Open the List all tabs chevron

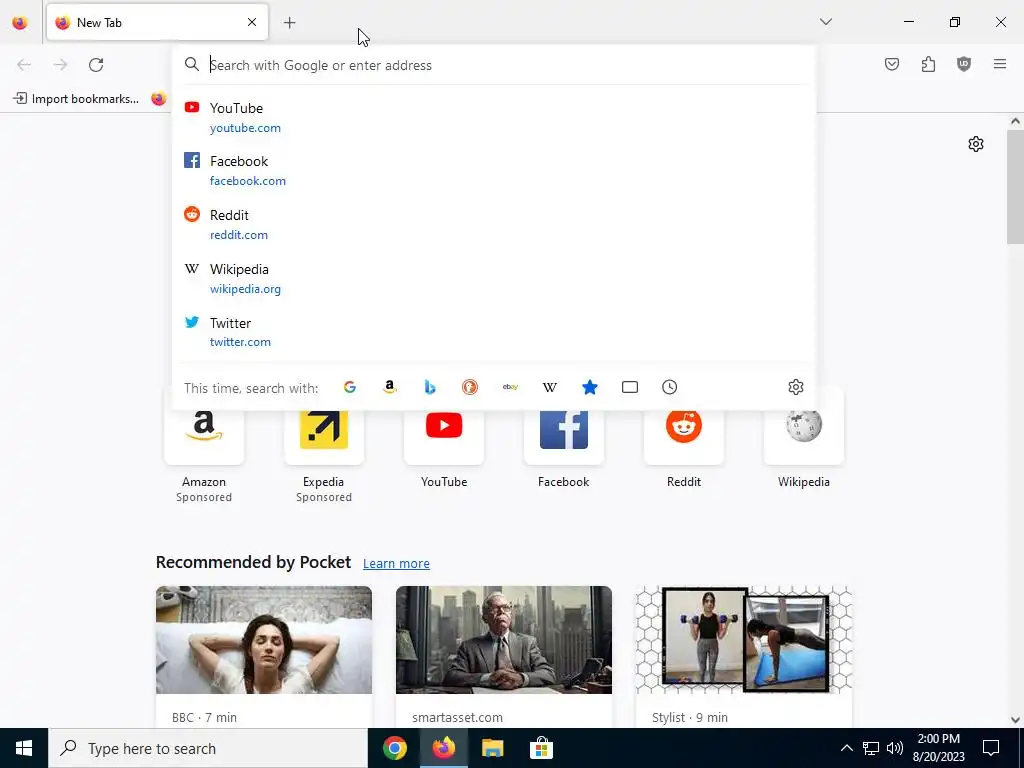tap(825, 22)
